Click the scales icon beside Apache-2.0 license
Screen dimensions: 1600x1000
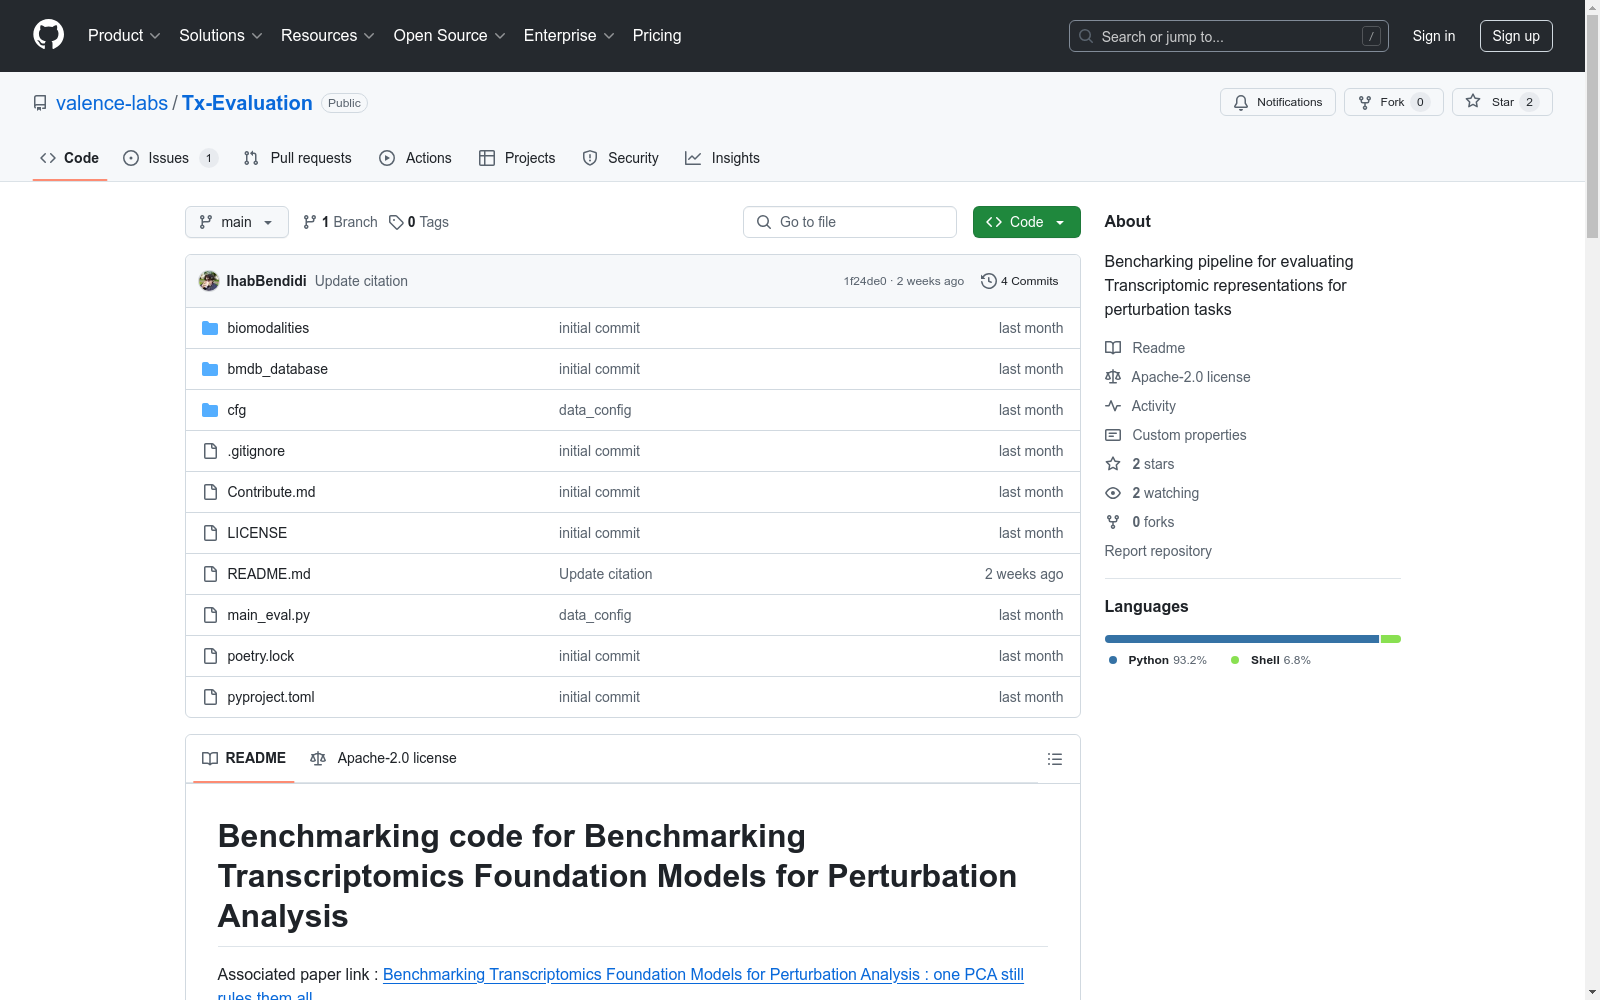[x=1113, y=377]
